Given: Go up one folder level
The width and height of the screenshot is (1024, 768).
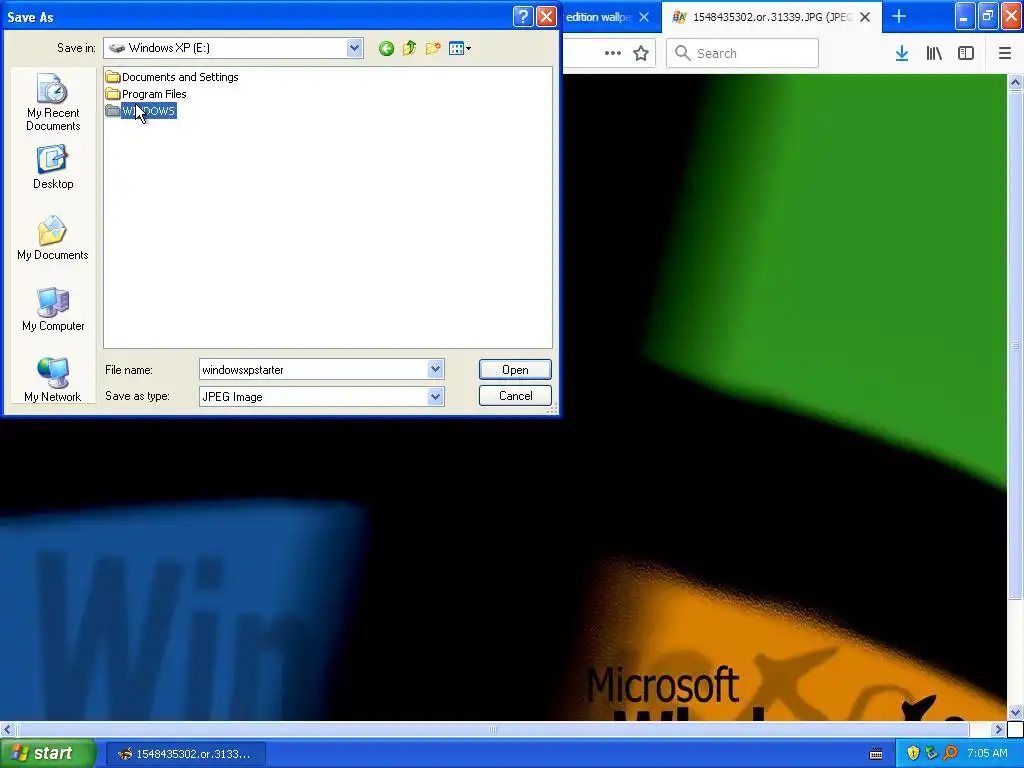Looking at the screenshot, I should (409, 48).
